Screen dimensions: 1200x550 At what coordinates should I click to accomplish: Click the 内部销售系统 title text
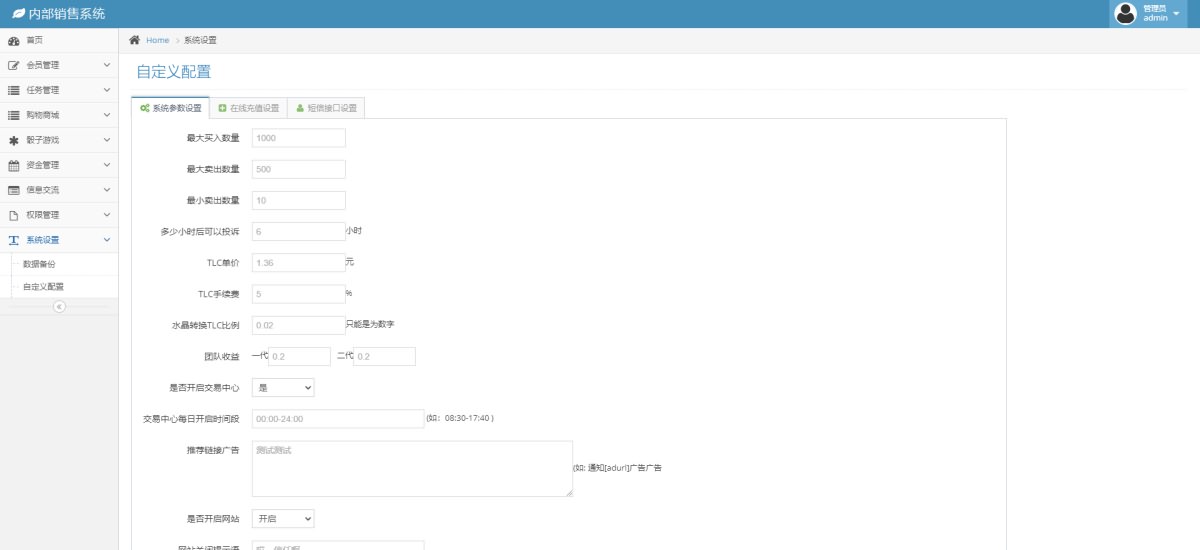[67, 14]
